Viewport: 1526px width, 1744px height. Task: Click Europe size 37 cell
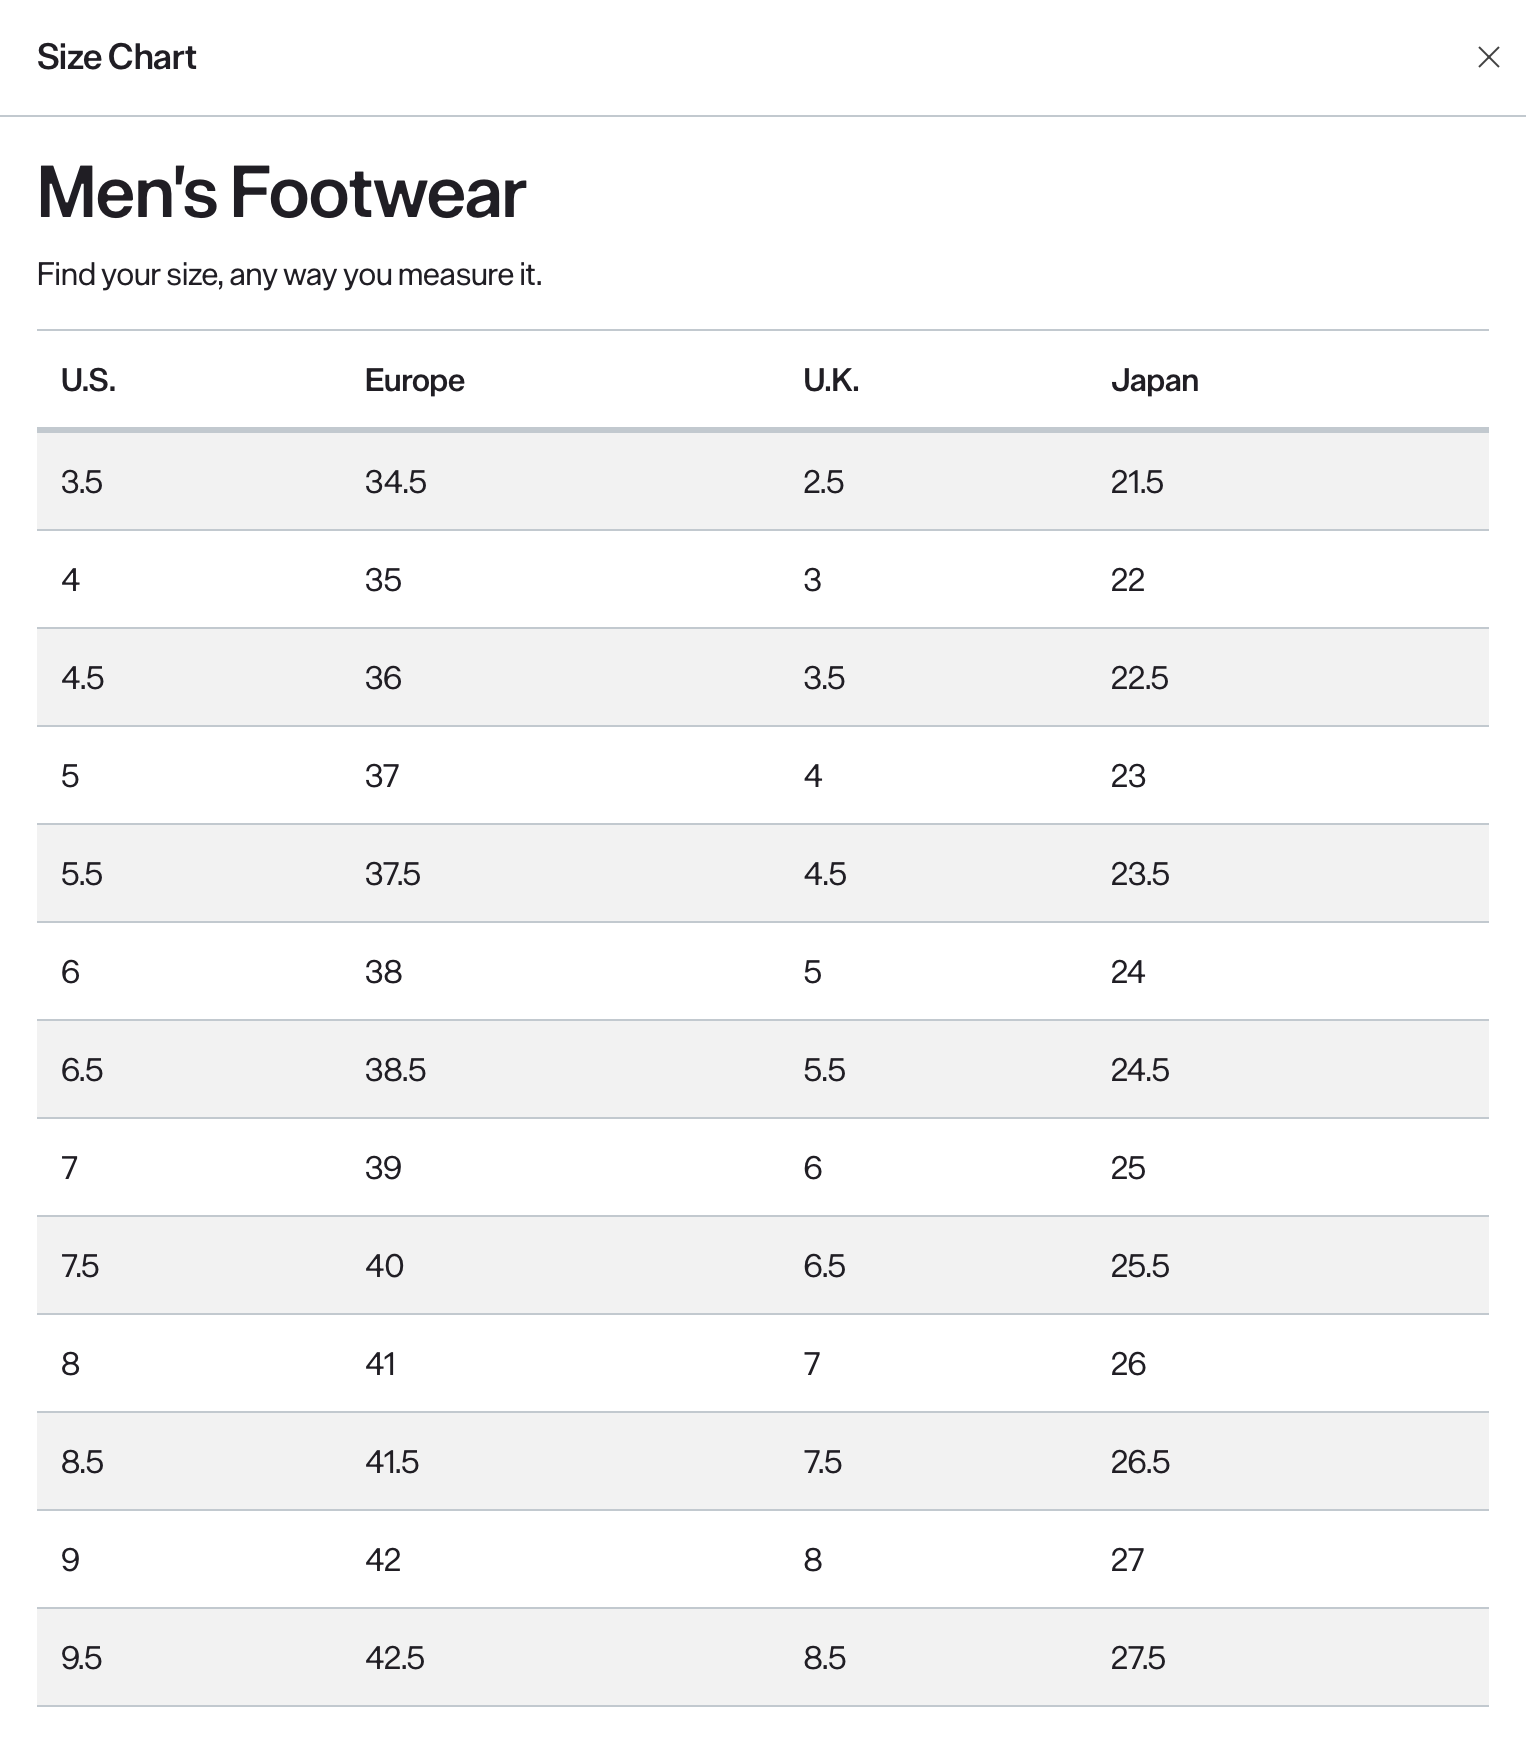click(382, 776)
